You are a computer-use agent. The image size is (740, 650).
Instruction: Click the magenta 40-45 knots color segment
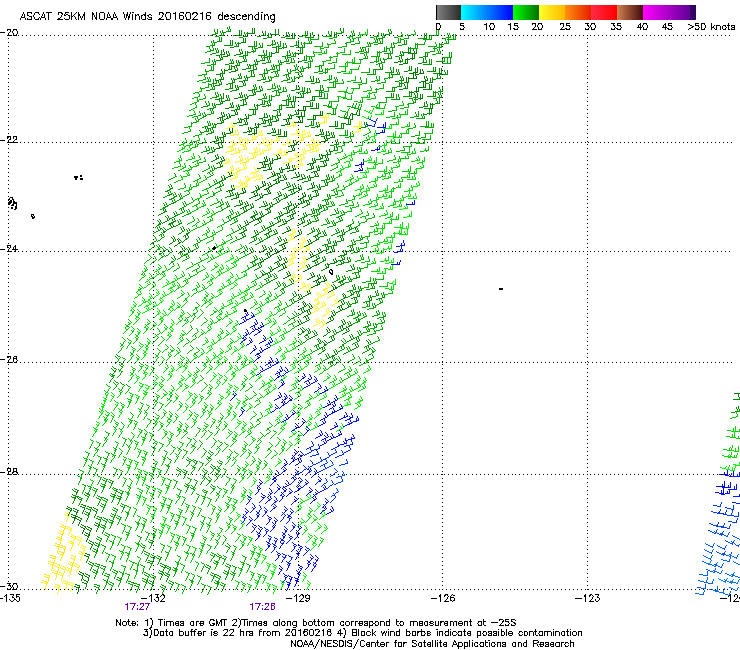[x=656, y=12]
